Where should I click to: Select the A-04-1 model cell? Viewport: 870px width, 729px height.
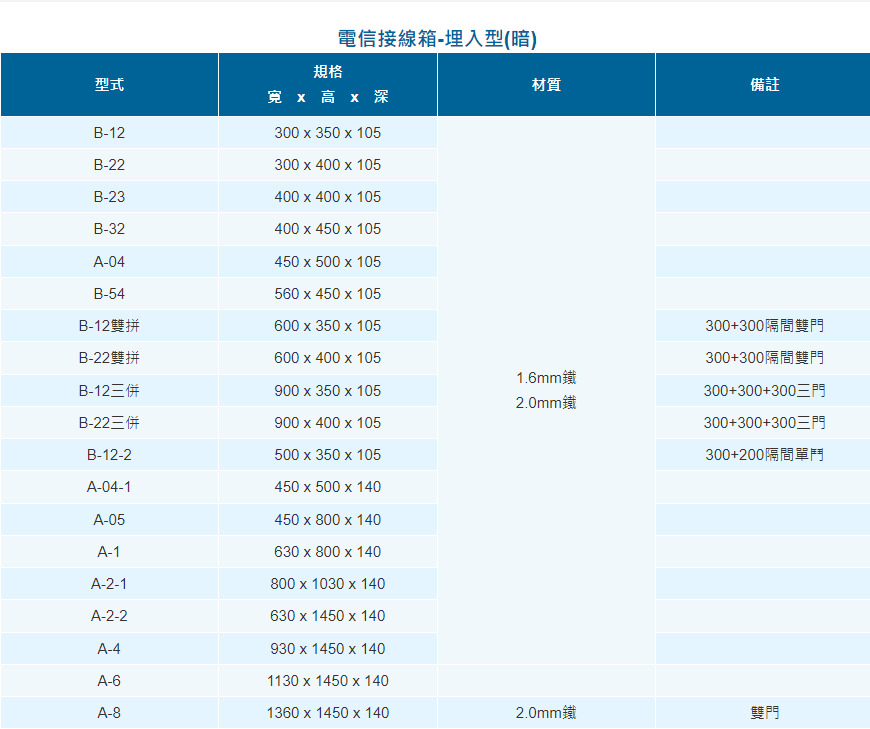click(x=109, y=487)
